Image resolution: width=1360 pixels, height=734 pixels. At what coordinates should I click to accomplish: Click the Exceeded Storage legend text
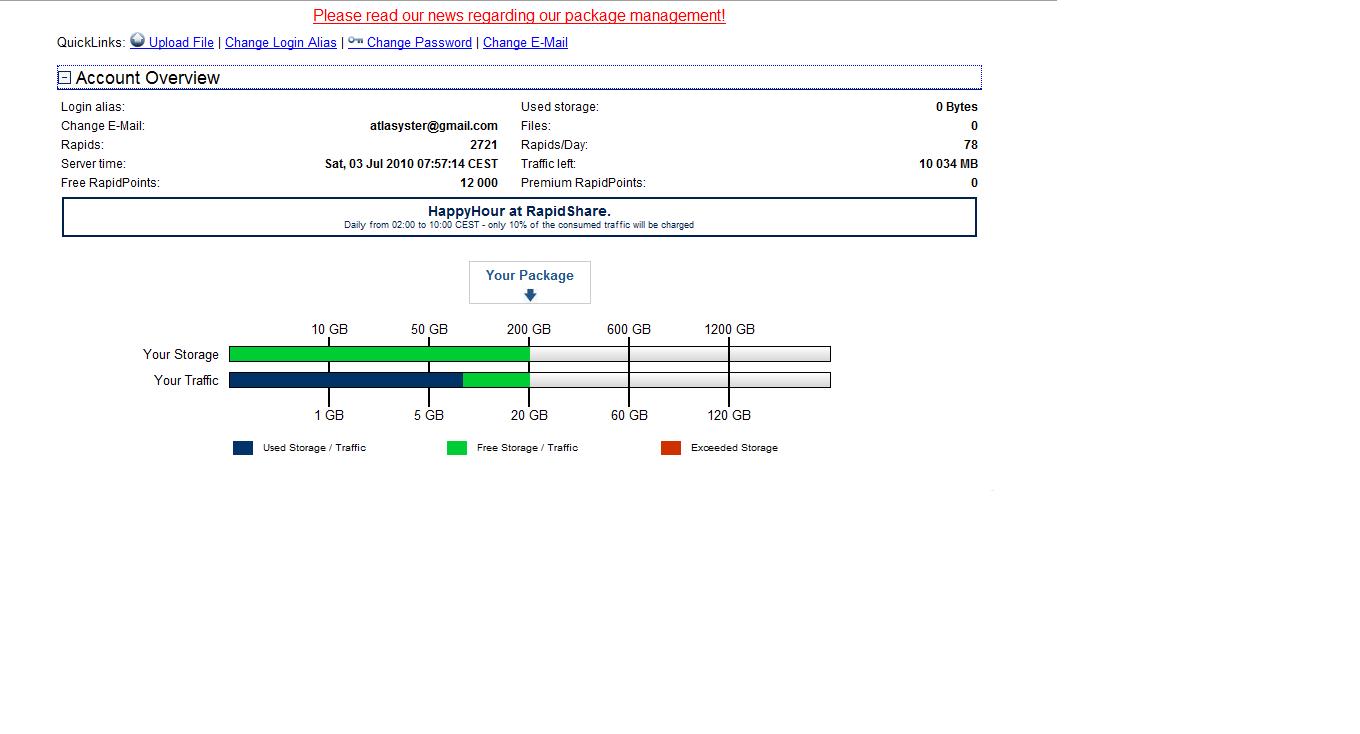734,448
